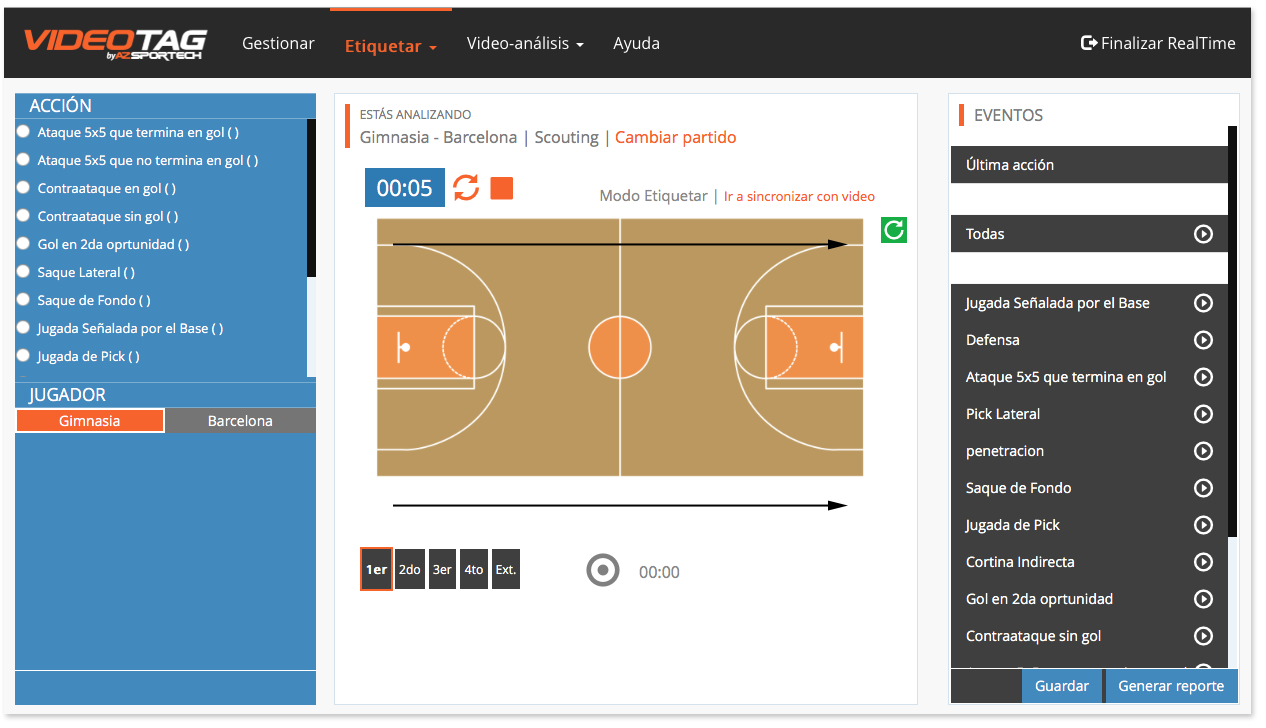Viewport: 1266px width, 728px height.
Task: Click the circular record target icon
Action: [603, 571]
